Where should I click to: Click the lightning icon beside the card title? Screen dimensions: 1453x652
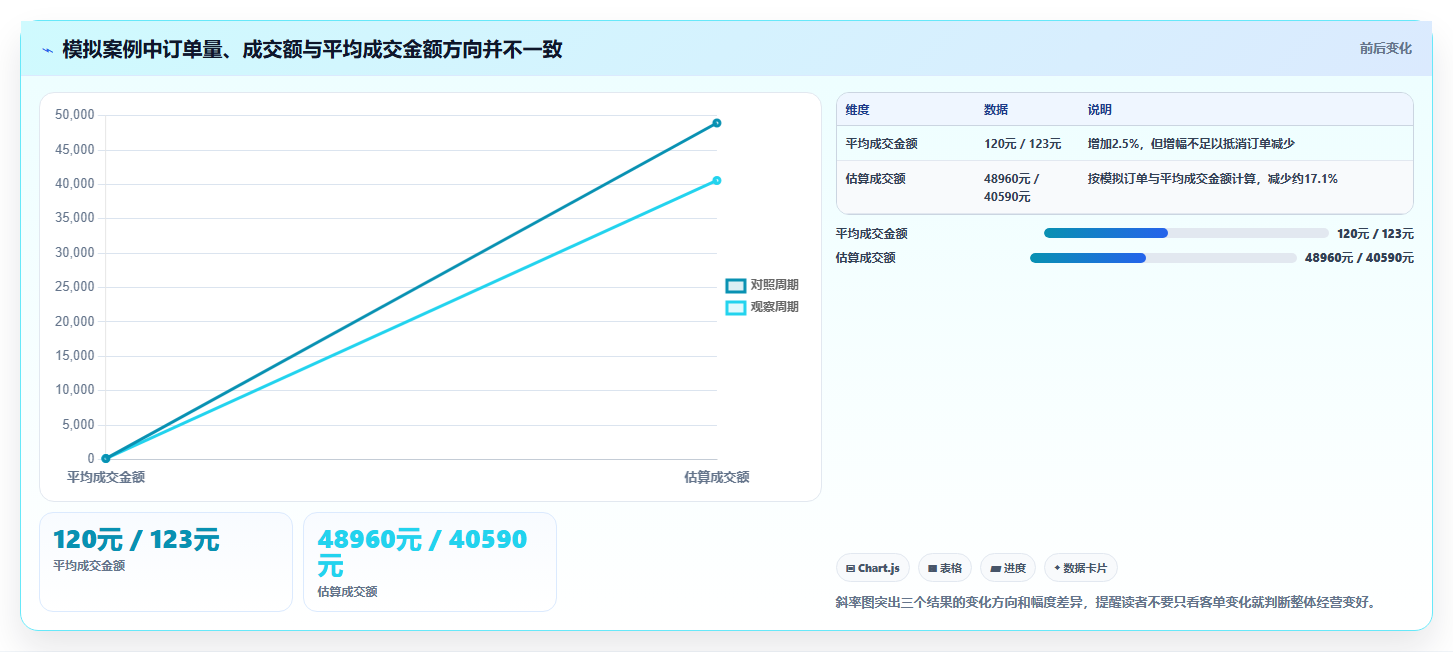(47, 50)
